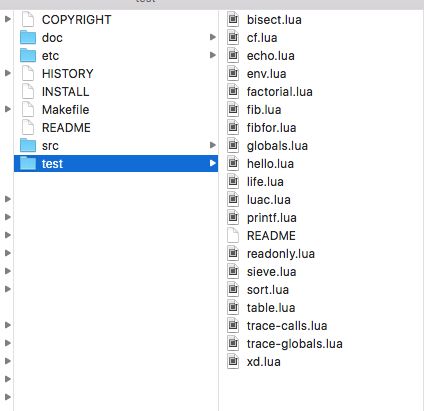
Task: Select the src folder name
Action: pos(50,146)
